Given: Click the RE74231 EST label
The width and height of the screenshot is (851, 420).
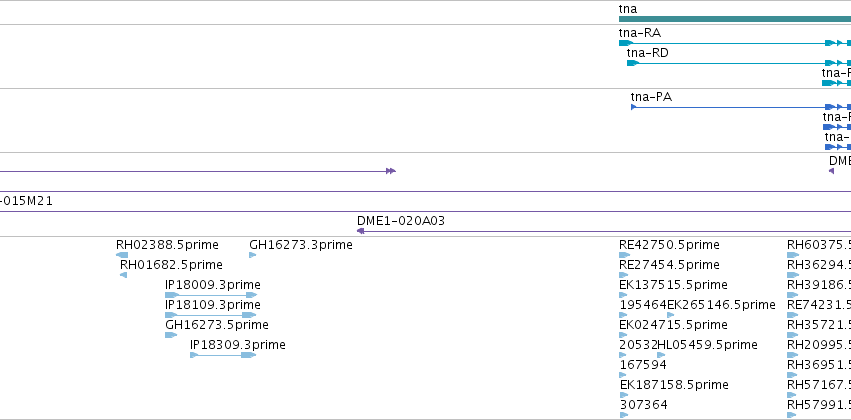Looking at the screenshot, I should point(819,305).
